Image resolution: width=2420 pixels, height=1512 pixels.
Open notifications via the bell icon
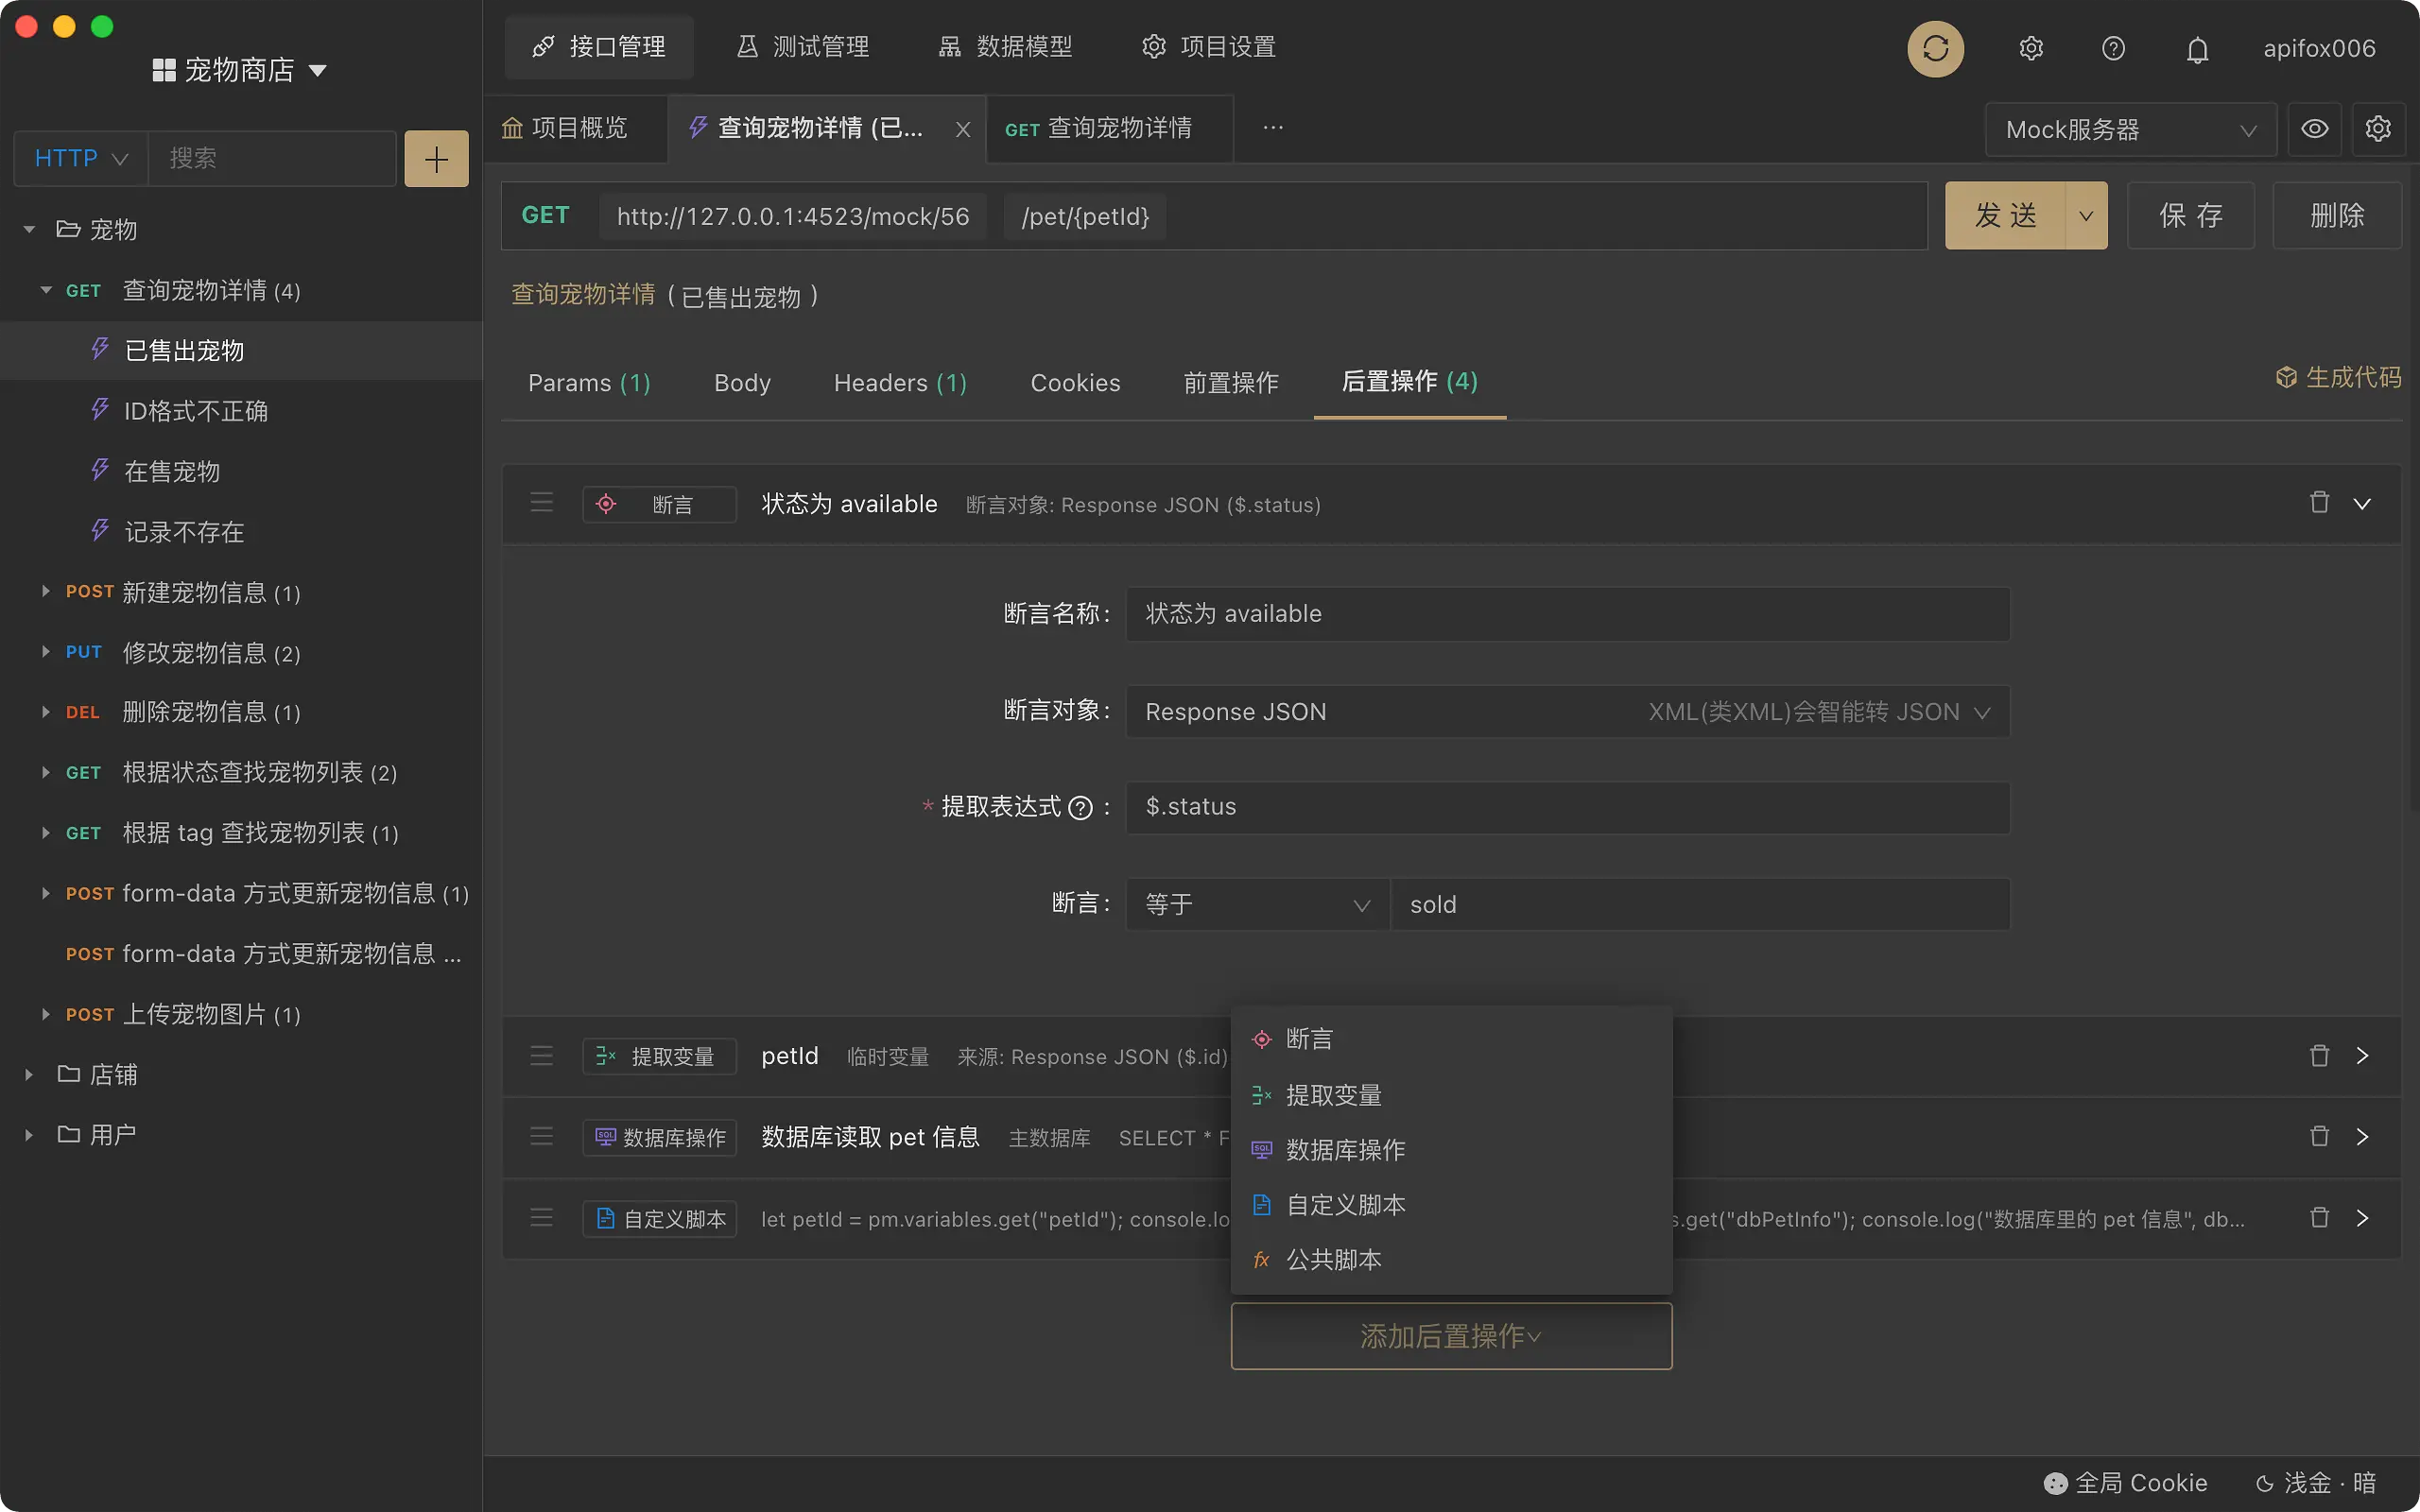(x=2197, y=48)
